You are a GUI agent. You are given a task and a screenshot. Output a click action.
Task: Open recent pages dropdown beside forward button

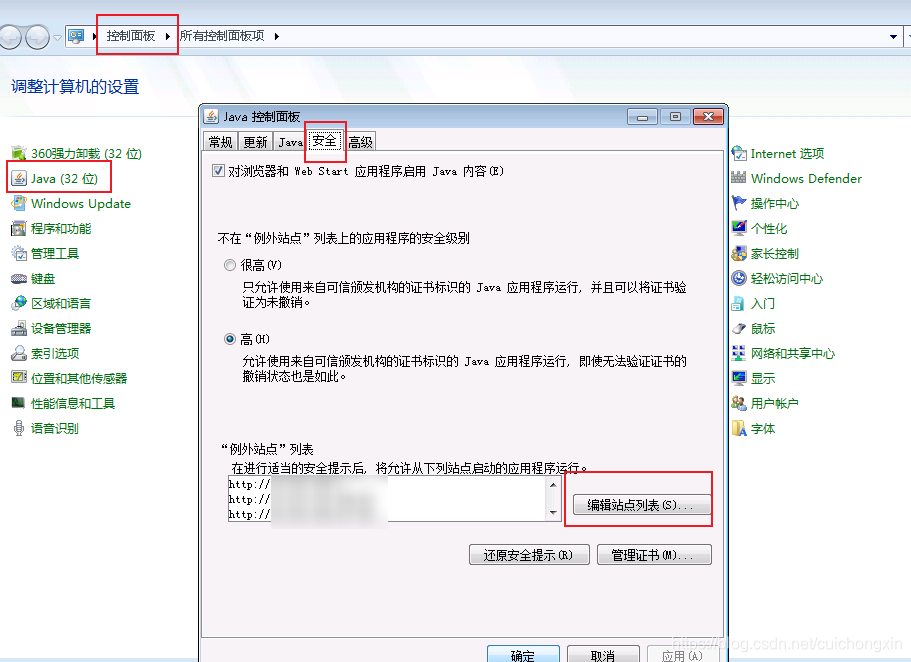(57, 37)
